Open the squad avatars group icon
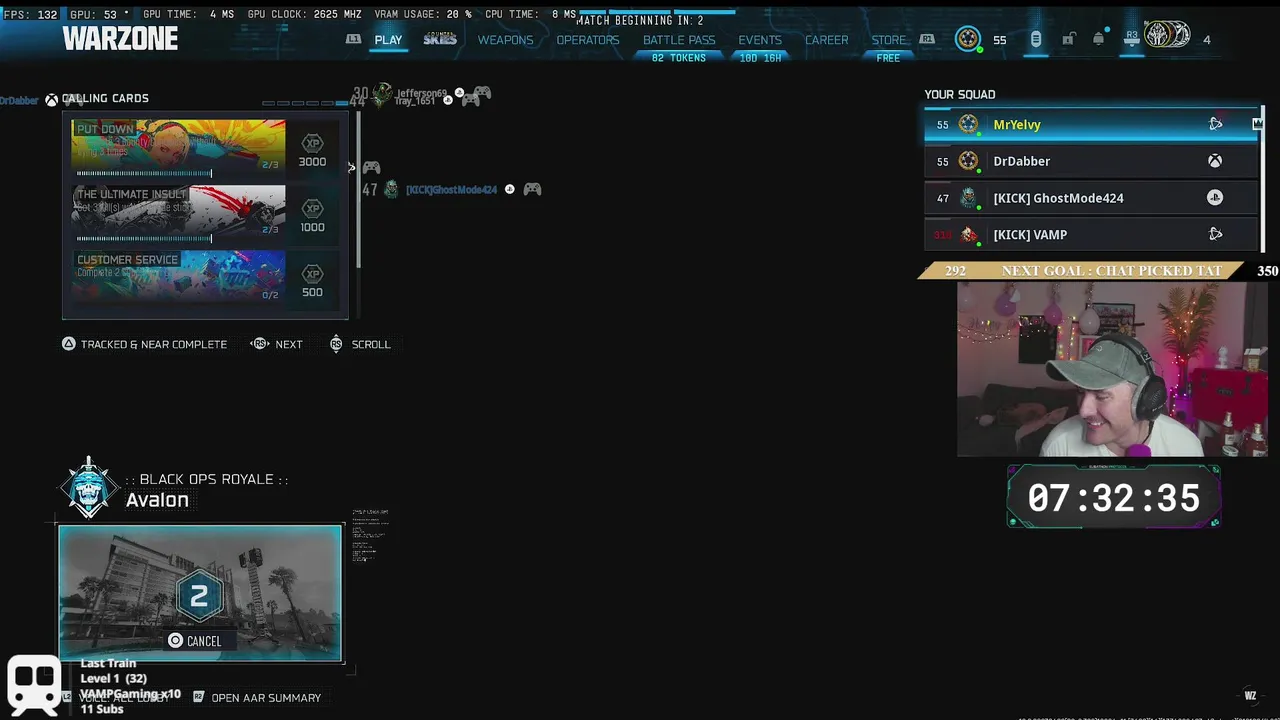This screenshot has width=1280, height=720. point(1168,36)
